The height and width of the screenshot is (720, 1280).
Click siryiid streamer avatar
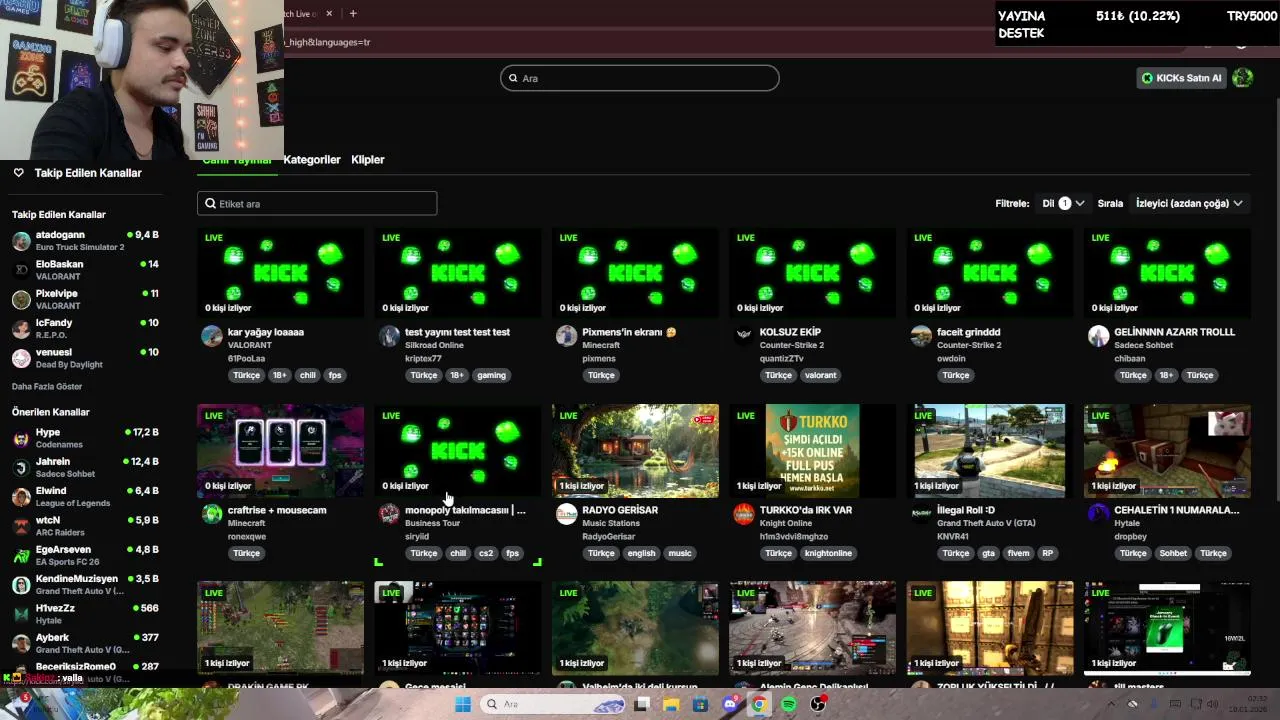pyautogui.click(x=389, y=514)
